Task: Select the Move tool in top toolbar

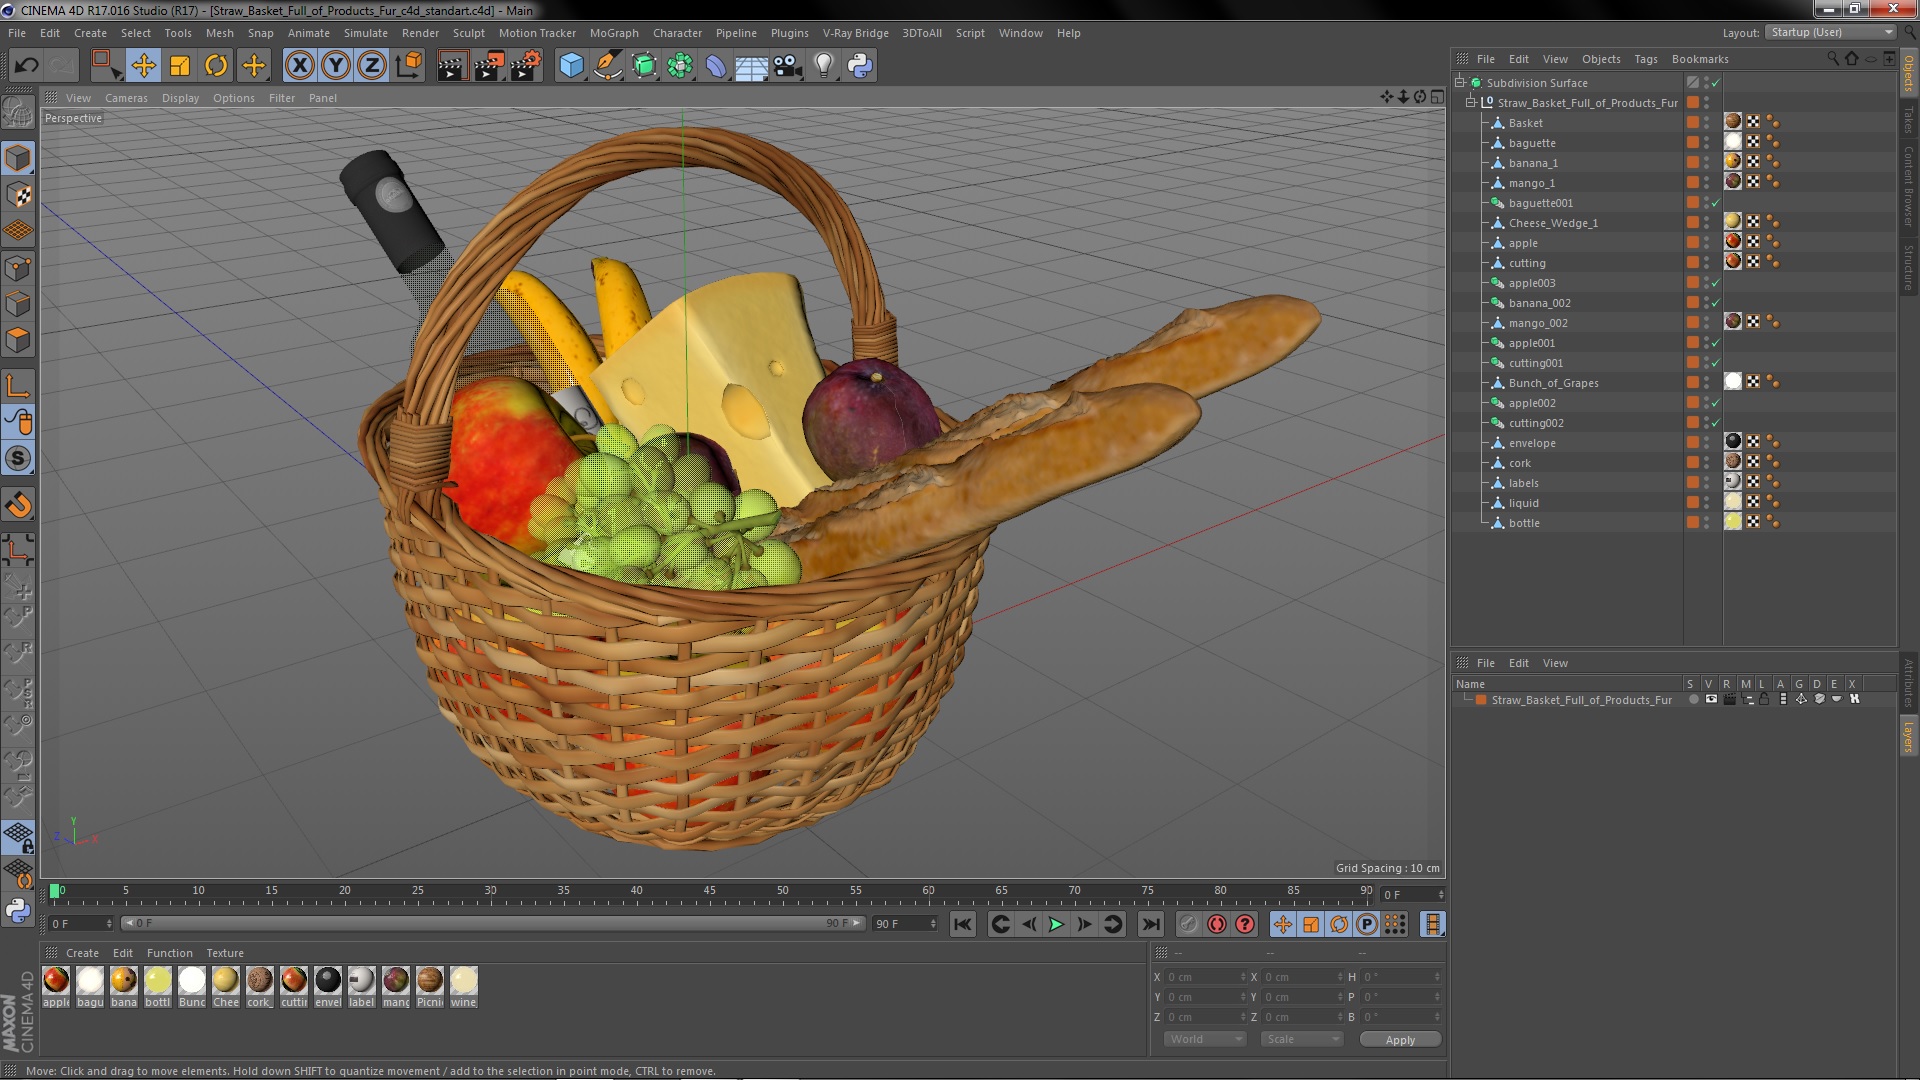Action: point(143,66)
